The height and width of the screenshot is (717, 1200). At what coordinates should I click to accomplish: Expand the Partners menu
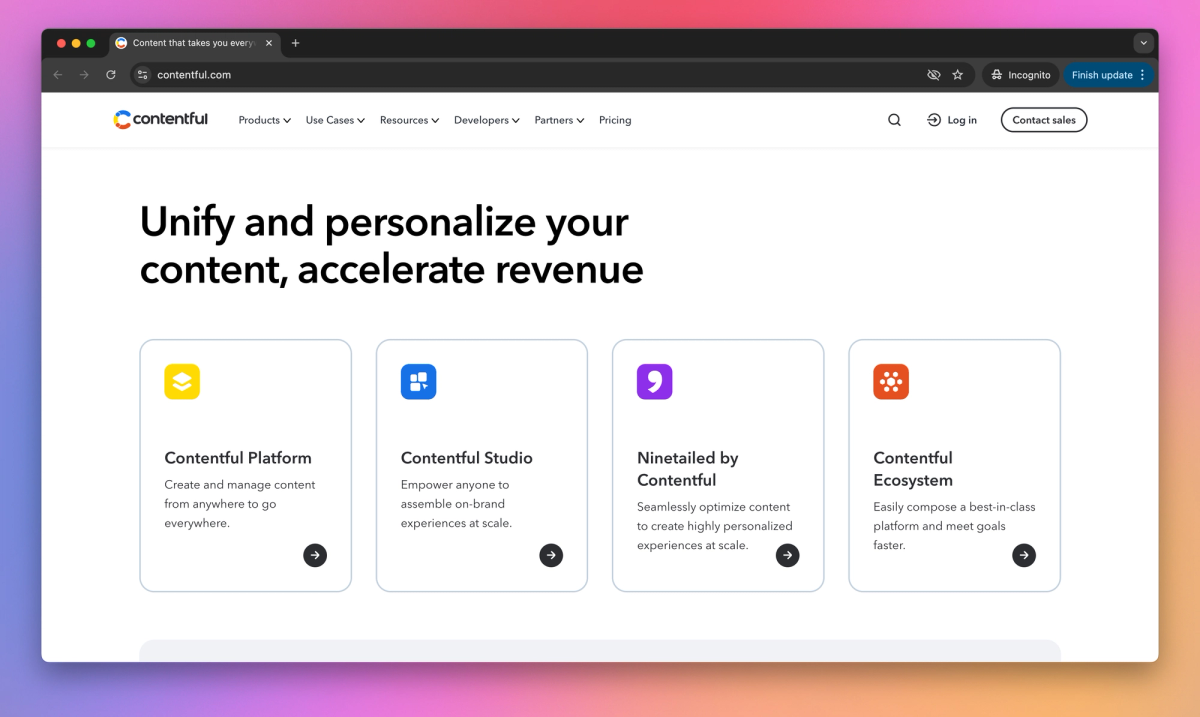559,120
